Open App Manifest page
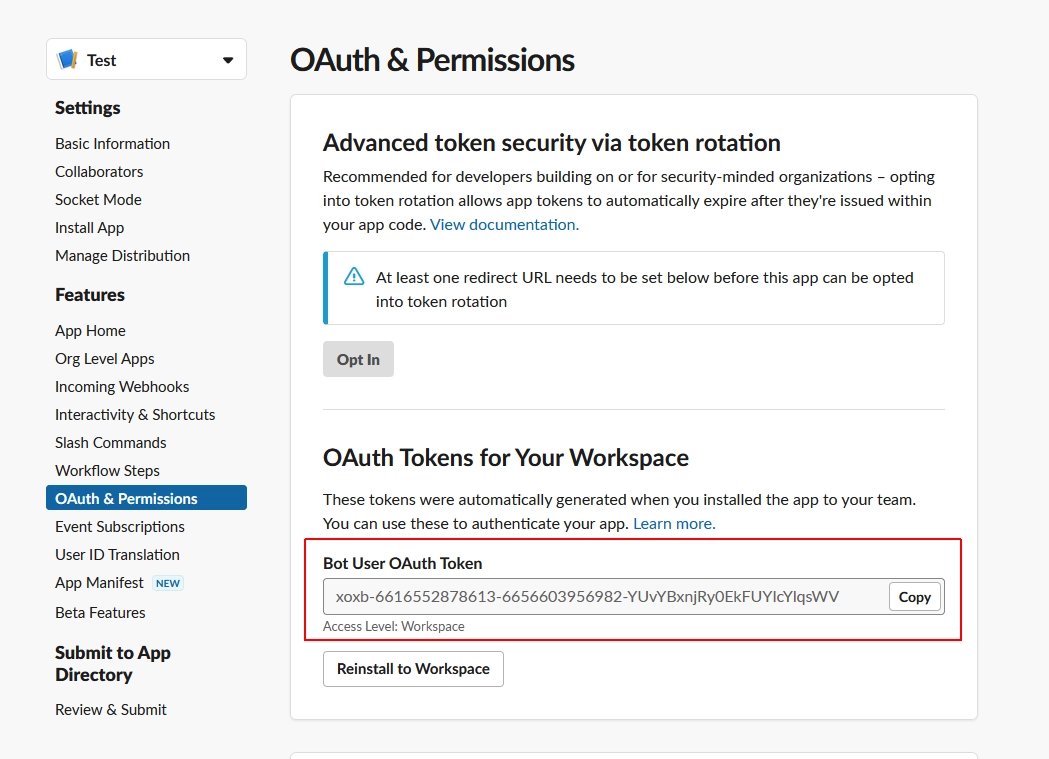 click(x=99, y=583)
